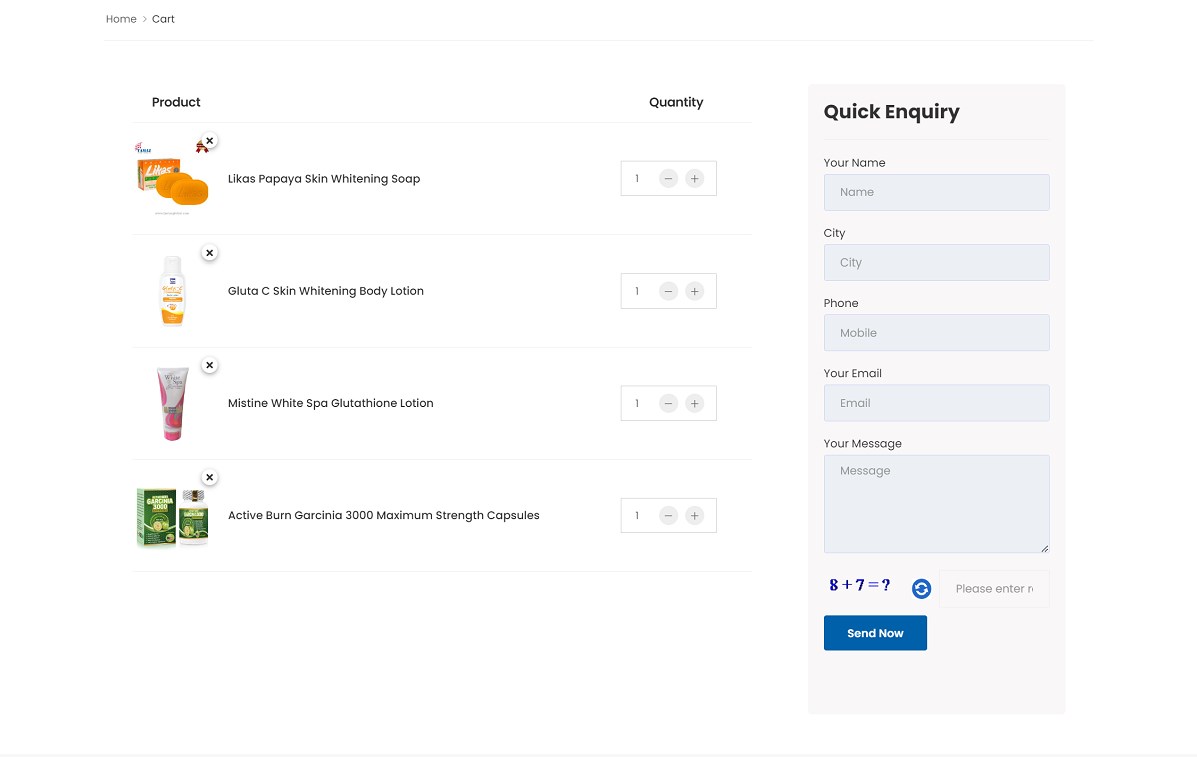
Task: Click the Send Now button
Action: coord(875,633)
